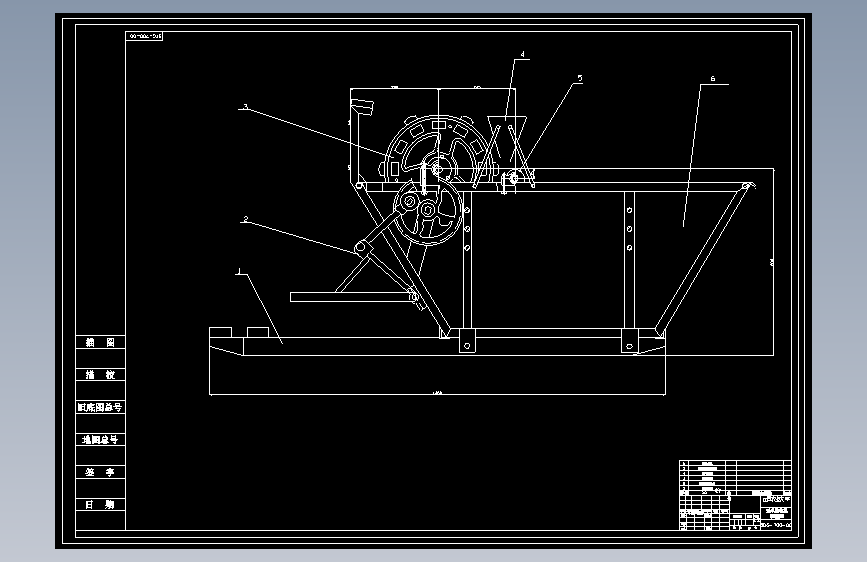This screenshot has width=867, height=562.
Task: Select the 签字 label cell
Action: point(100,472)
